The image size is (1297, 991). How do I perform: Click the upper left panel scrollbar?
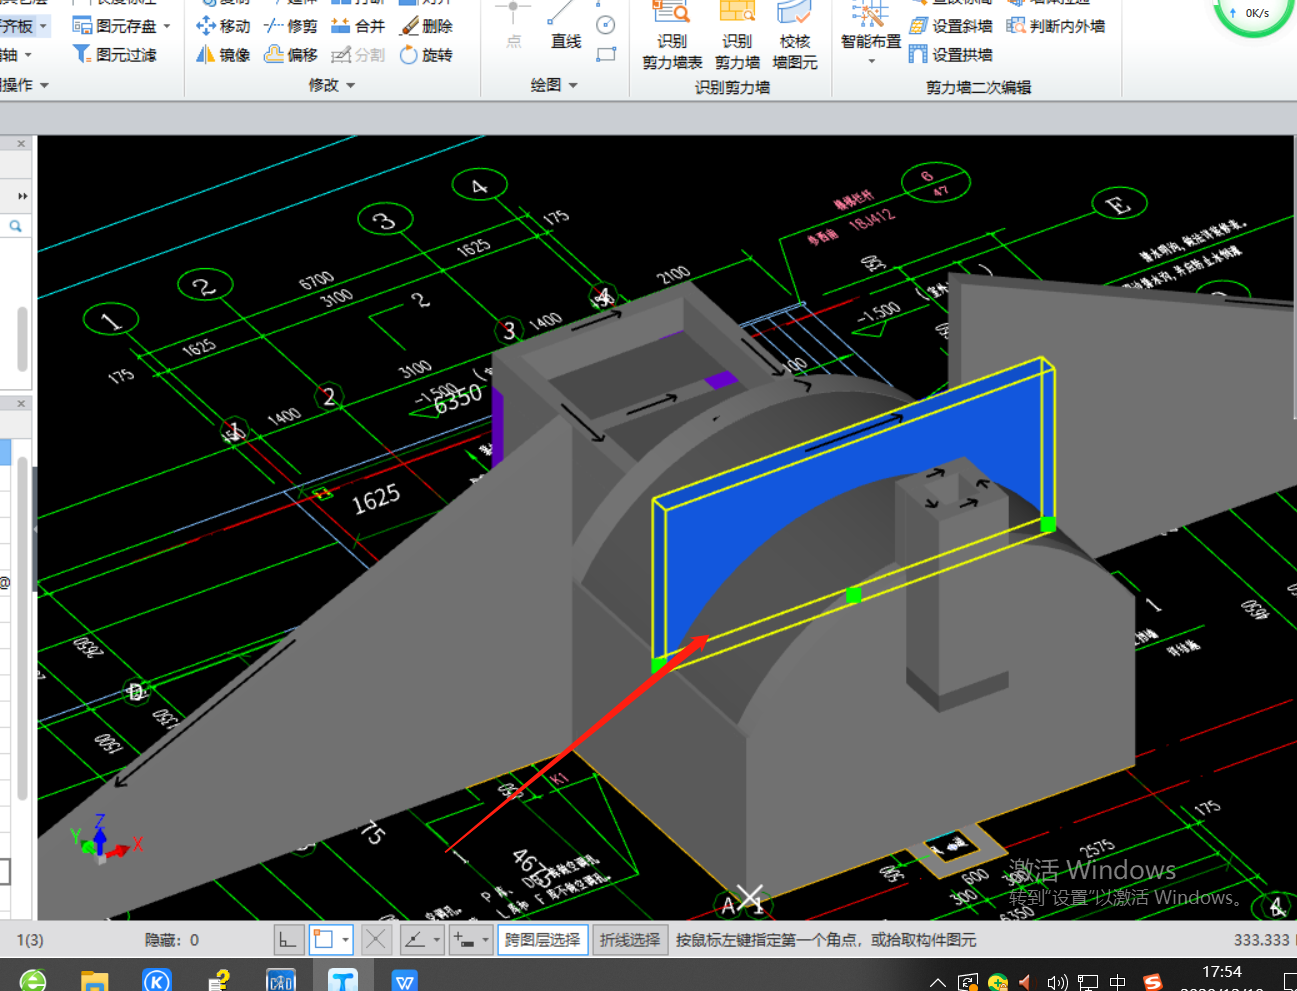point(22,340)
